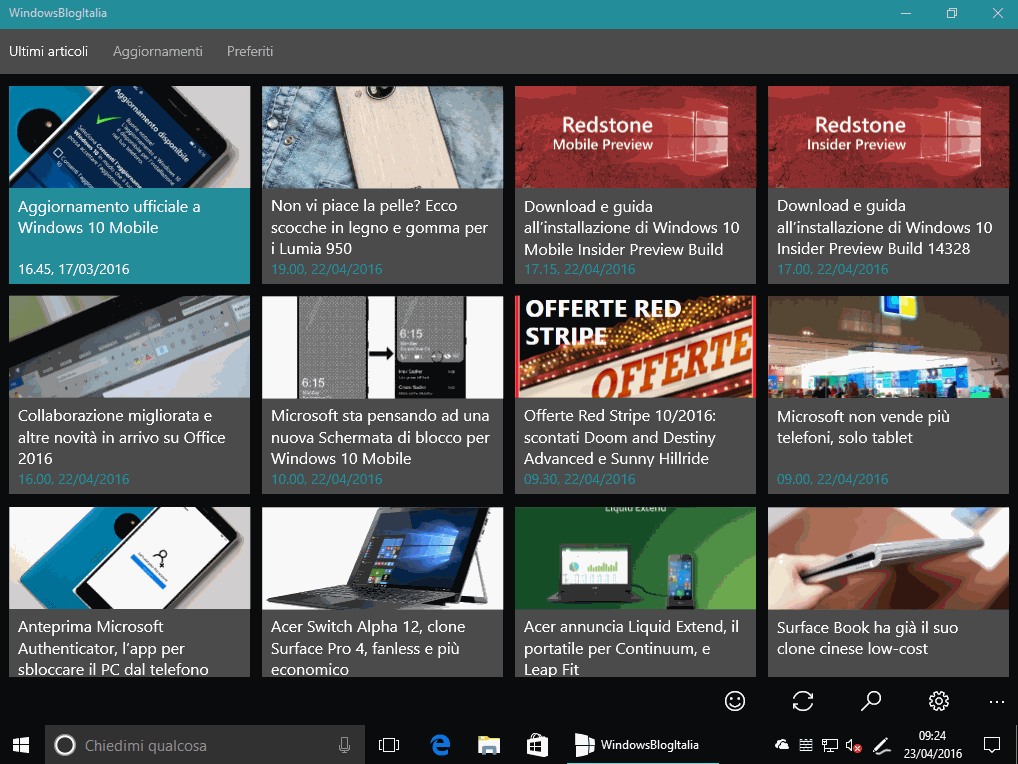Expand the more options ellipsis

point(997,702)
